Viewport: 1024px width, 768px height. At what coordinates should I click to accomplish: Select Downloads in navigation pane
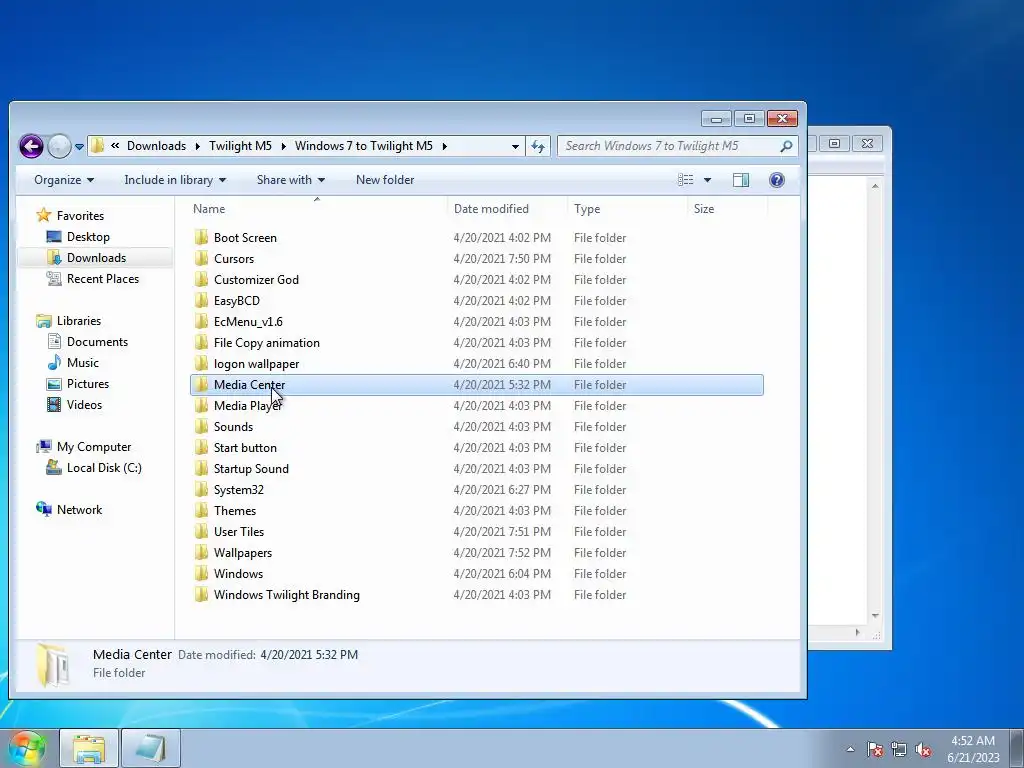[x=96, y=258]
